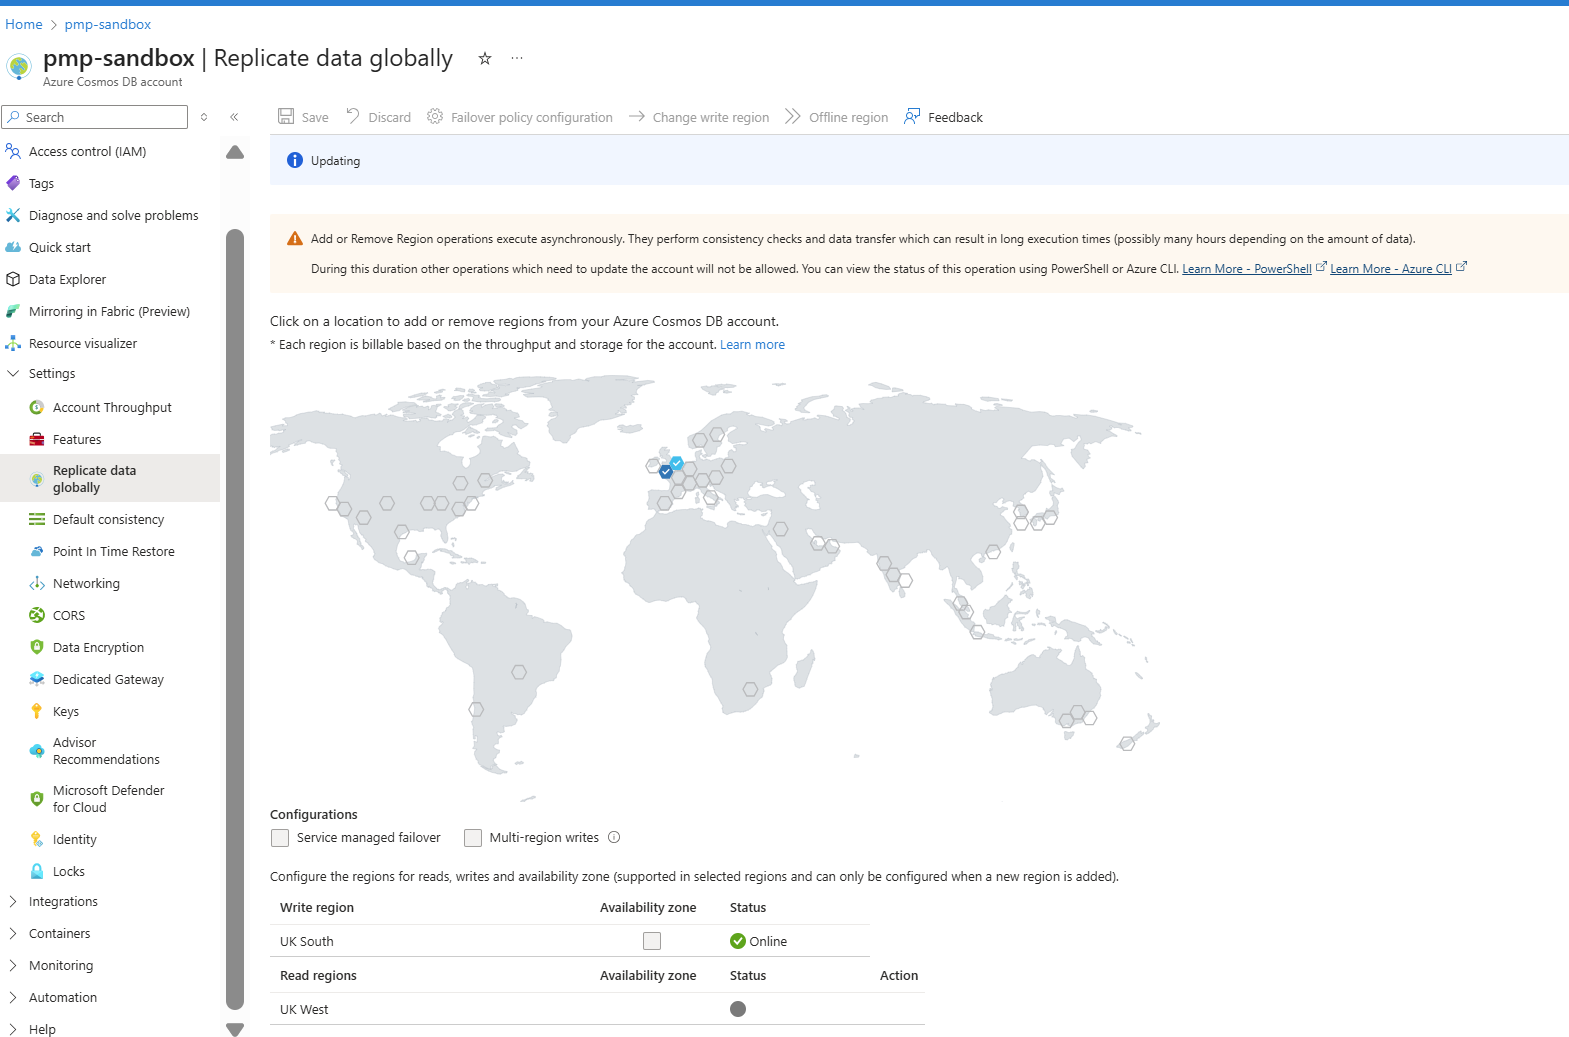1569x1037 pixels.
Task: Click the Access control (IAM) icon
Action: (x=13, y=151)
